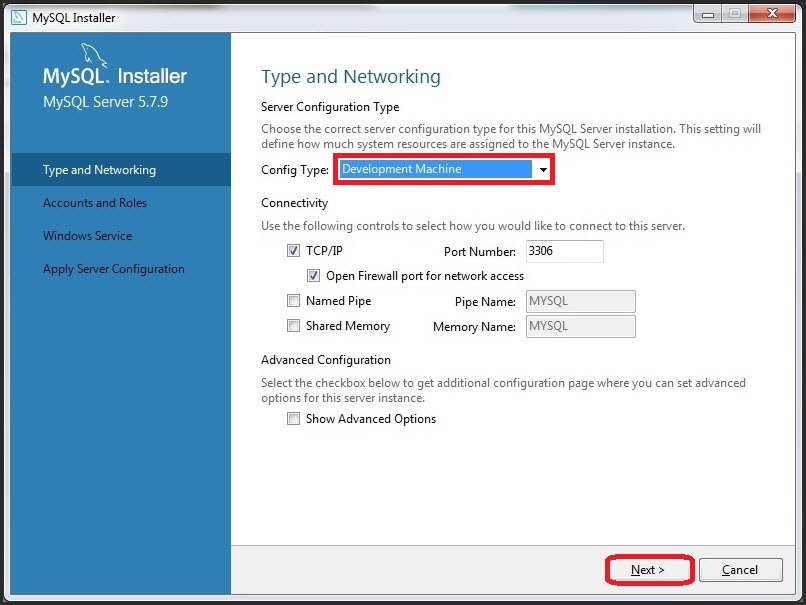Enable the Shared Memory checkbox

pyautogui.click(x=293, y=325)
